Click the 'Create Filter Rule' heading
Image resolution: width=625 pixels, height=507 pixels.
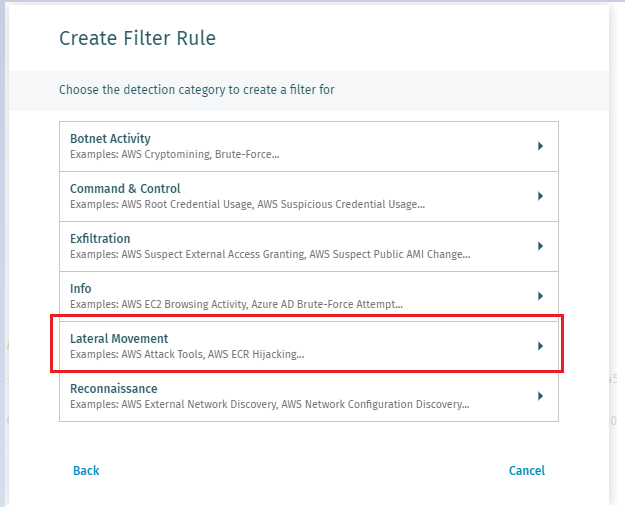(138, 38)
